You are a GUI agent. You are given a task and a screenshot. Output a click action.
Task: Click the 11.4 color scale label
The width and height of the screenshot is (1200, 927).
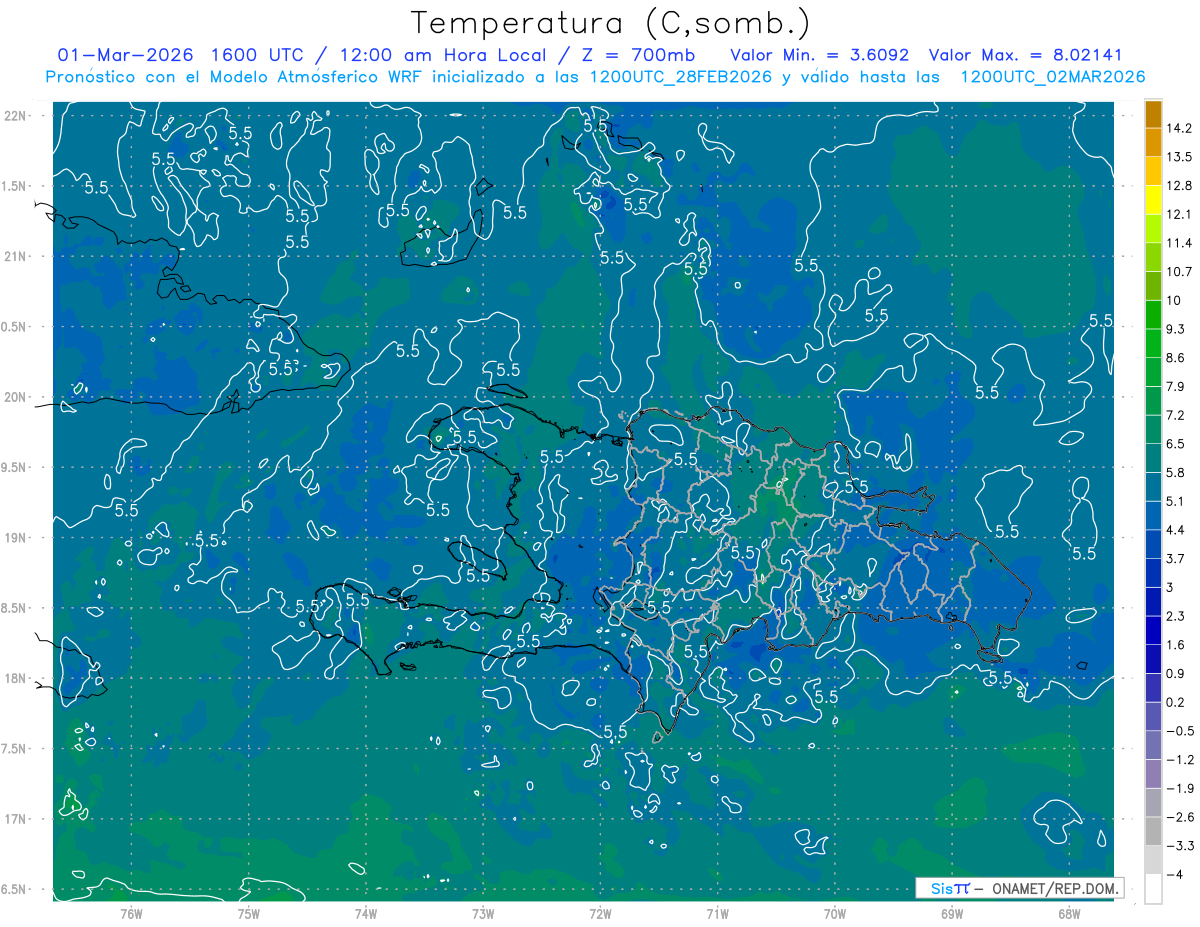click(x=1180, y=243)
